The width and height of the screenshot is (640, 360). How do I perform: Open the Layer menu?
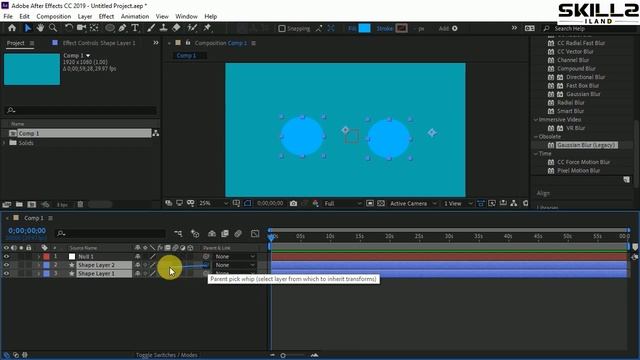[x=84, y=16]
